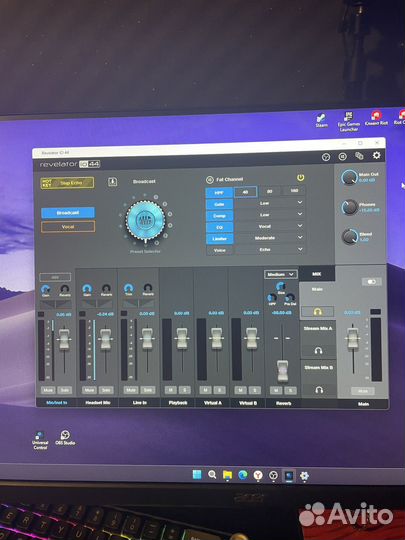Open the gear settings in Revelator window
405x540 pixels.
coord(376,155)
